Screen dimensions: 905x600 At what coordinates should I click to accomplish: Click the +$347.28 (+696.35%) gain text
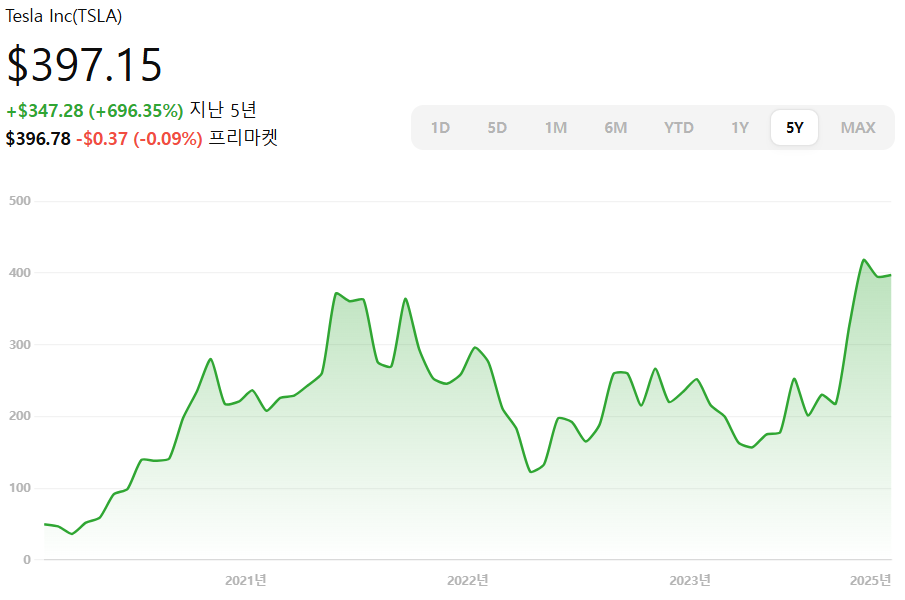click(95, 111)
